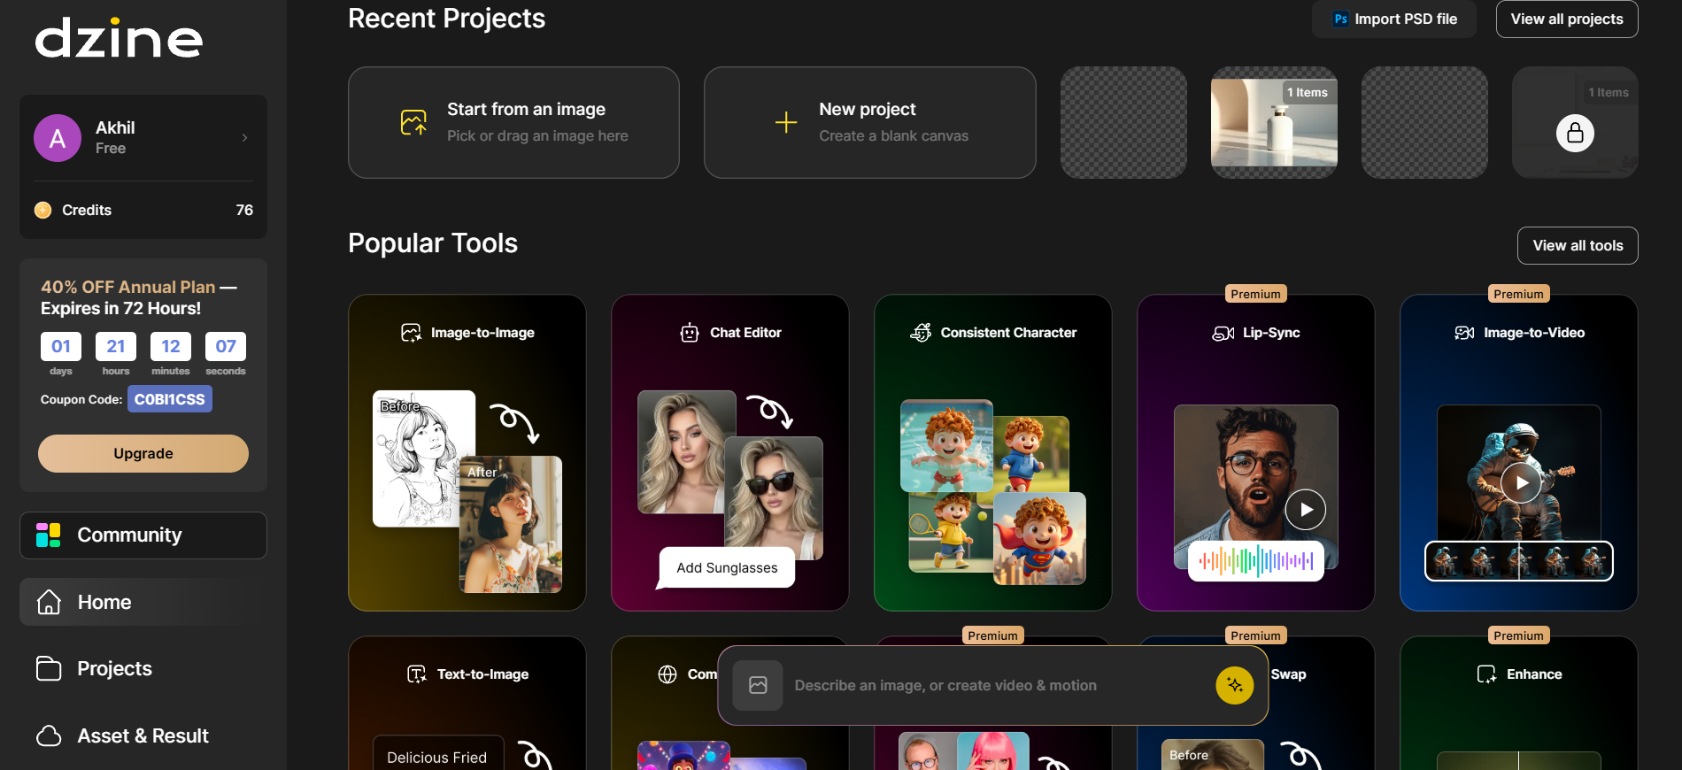This screenshot has height=770, width=1682.
Task: Click the Asset & Result cloud icon
Action: pyautogui.click(x=49, y=736)
